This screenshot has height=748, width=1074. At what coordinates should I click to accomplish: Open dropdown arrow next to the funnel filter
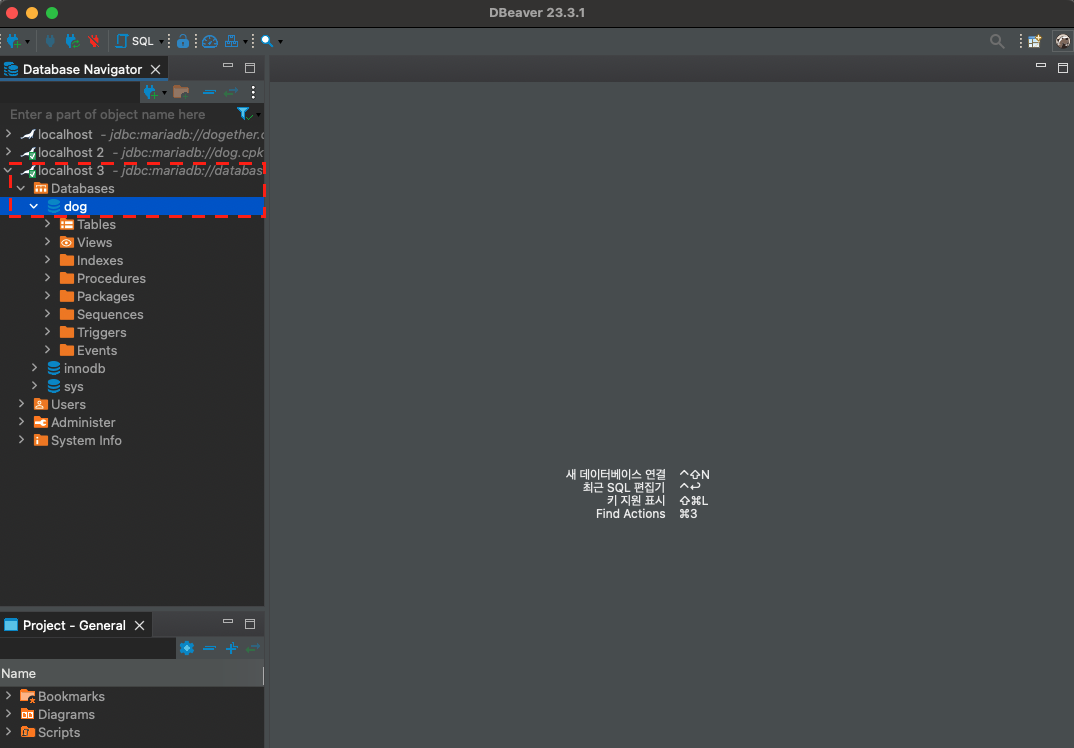tap(258, 114)
